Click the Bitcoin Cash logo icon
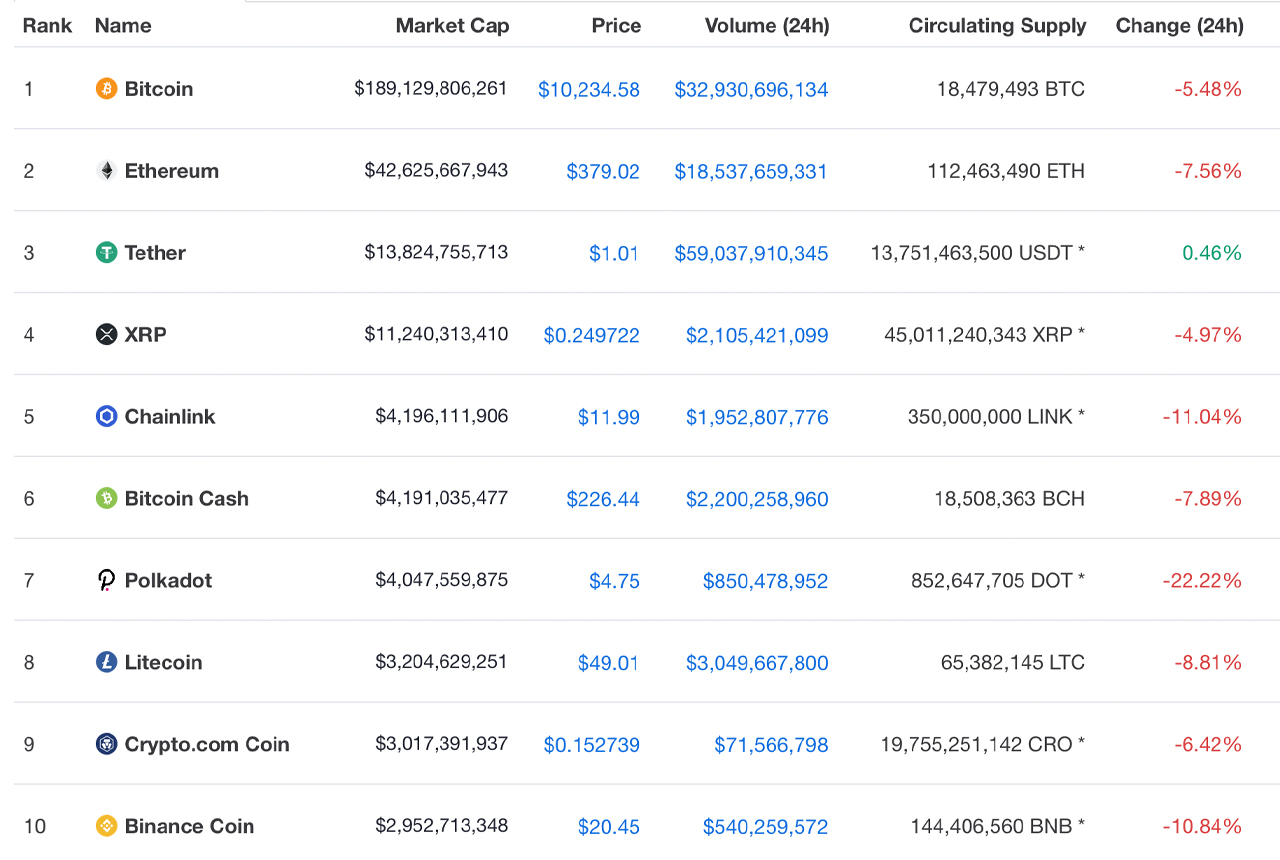 coord(106,499)
